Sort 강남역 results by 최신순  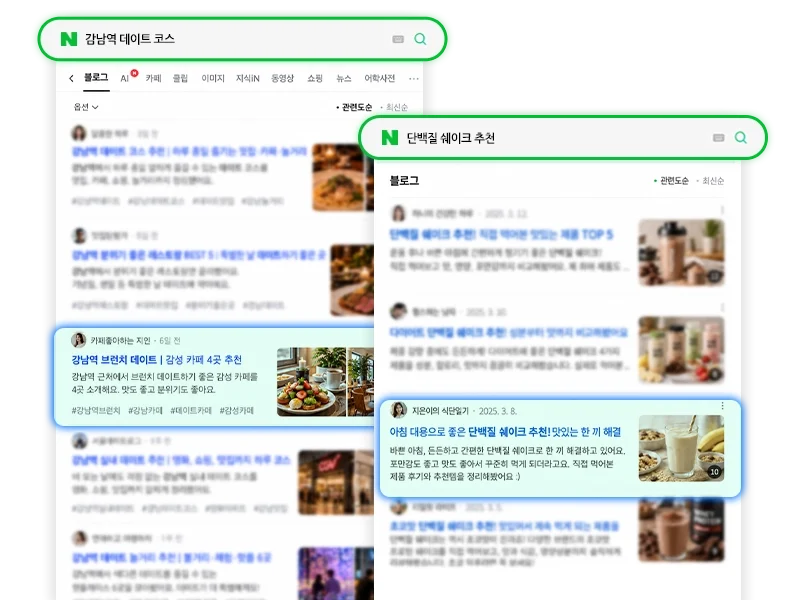tap(396, 107)
